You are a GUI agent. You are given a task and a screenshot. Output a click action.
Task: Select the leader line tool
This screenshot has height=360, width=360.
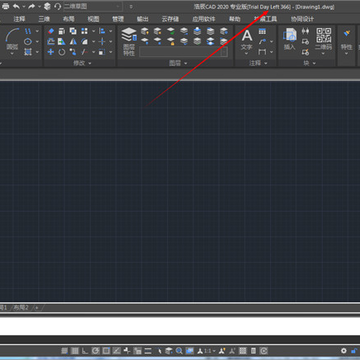point(262,42)
